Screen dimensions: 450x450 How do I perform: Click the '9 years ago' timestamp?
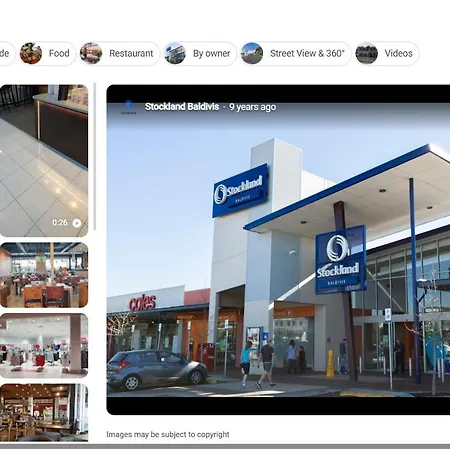tap(253, 107)
